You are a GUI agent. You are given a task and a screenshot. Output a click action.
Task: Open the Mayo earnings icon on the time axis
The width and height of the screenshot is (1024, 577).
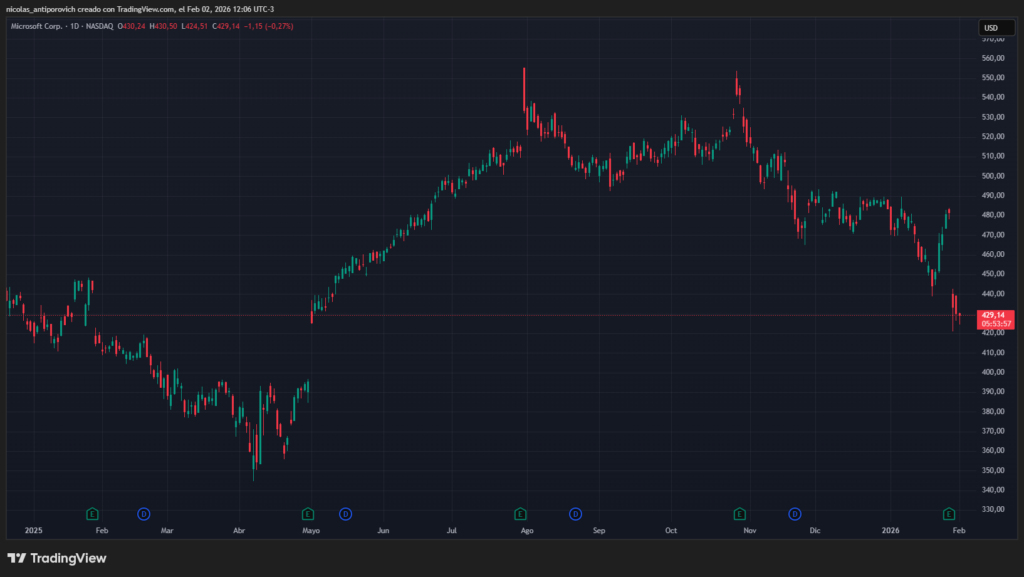[x=306, y=513]
